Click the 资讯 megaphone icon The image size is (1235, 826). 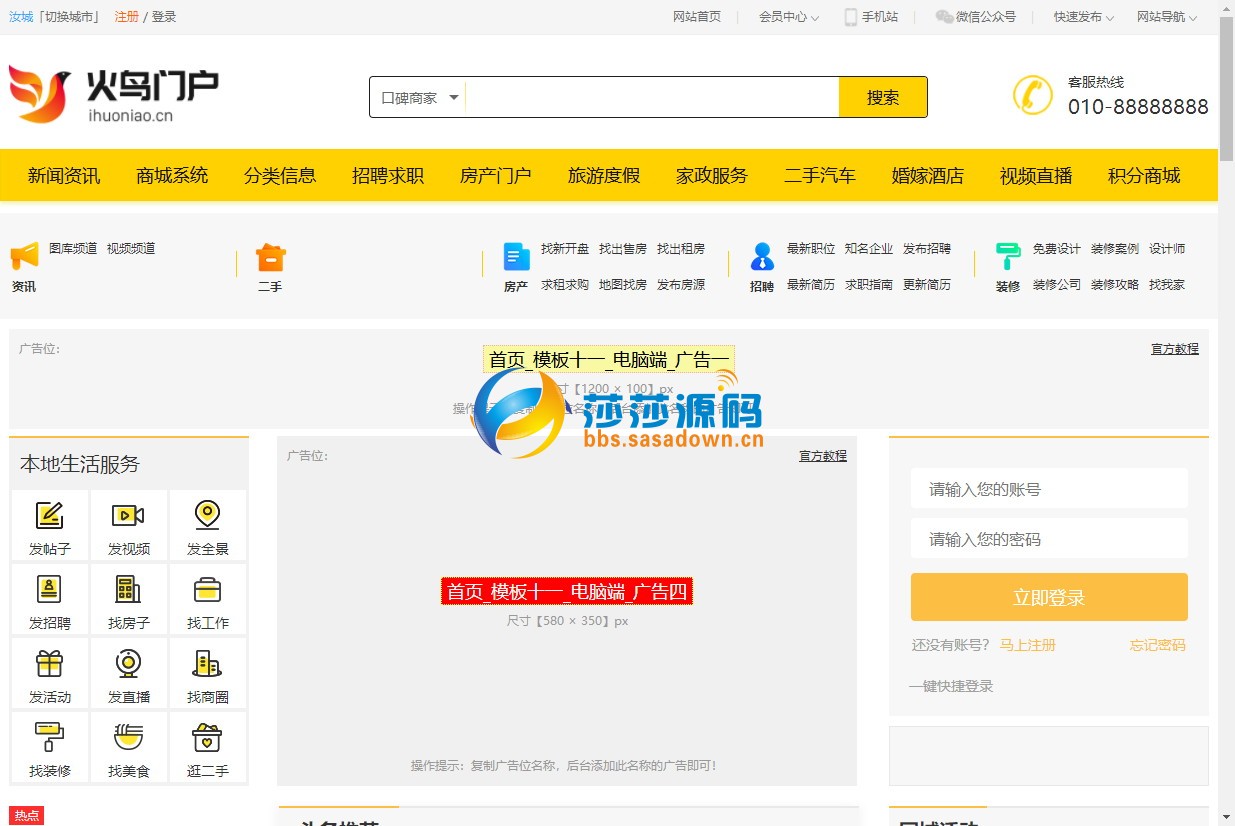coord(24,256)
